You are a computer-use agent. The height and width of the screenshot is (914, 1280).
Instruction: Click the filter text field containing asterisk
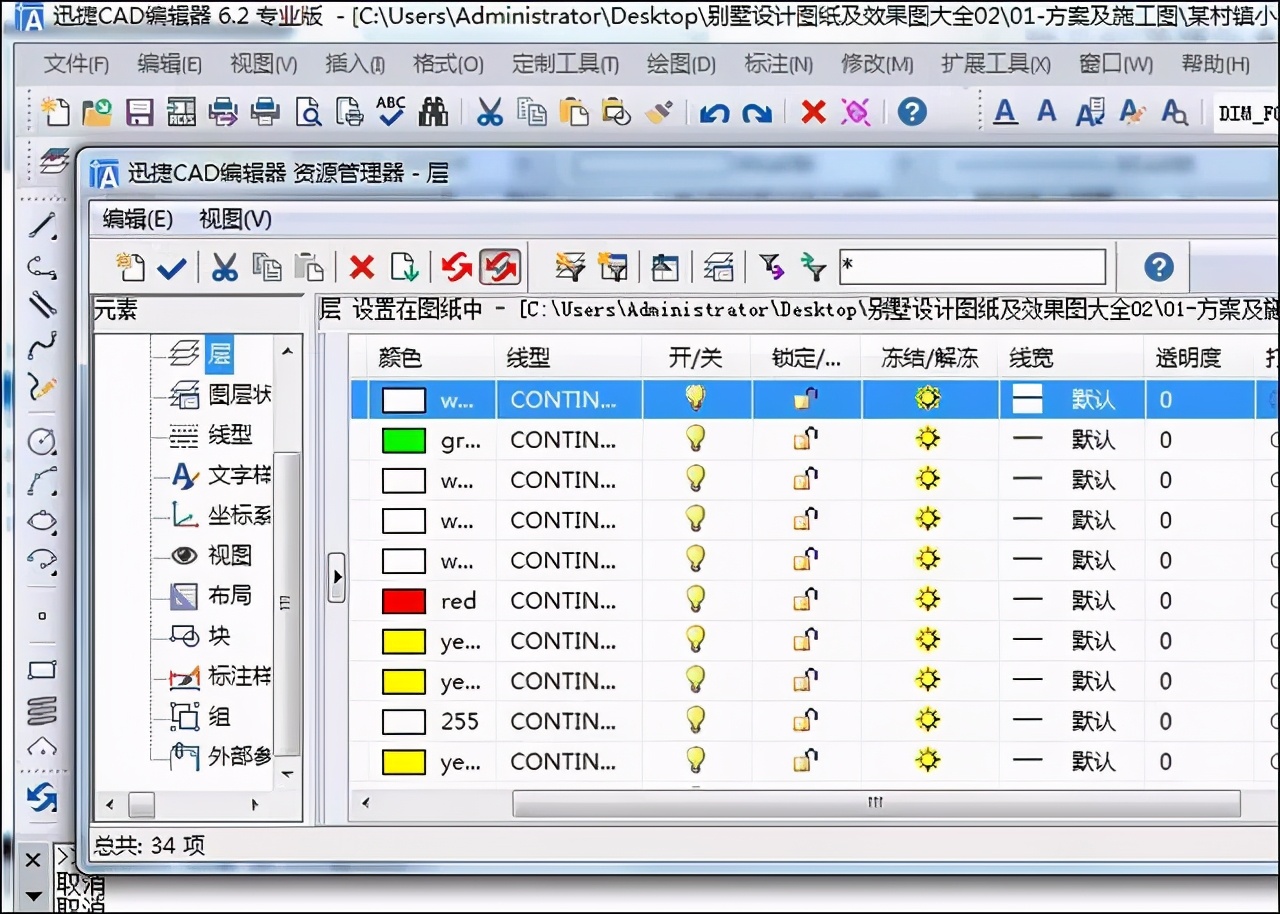[972, 267]
